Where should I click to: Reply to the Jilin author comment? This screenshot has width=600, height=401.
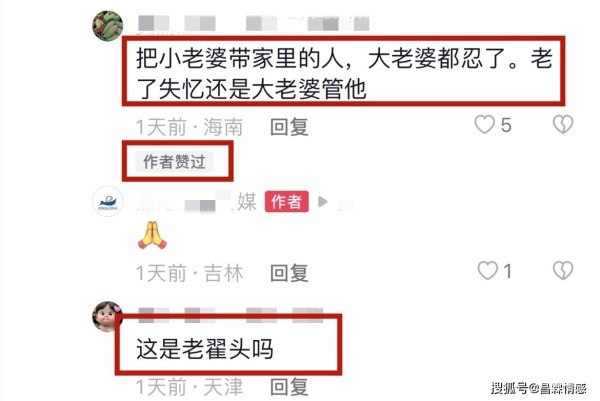(x=289, y=273)
